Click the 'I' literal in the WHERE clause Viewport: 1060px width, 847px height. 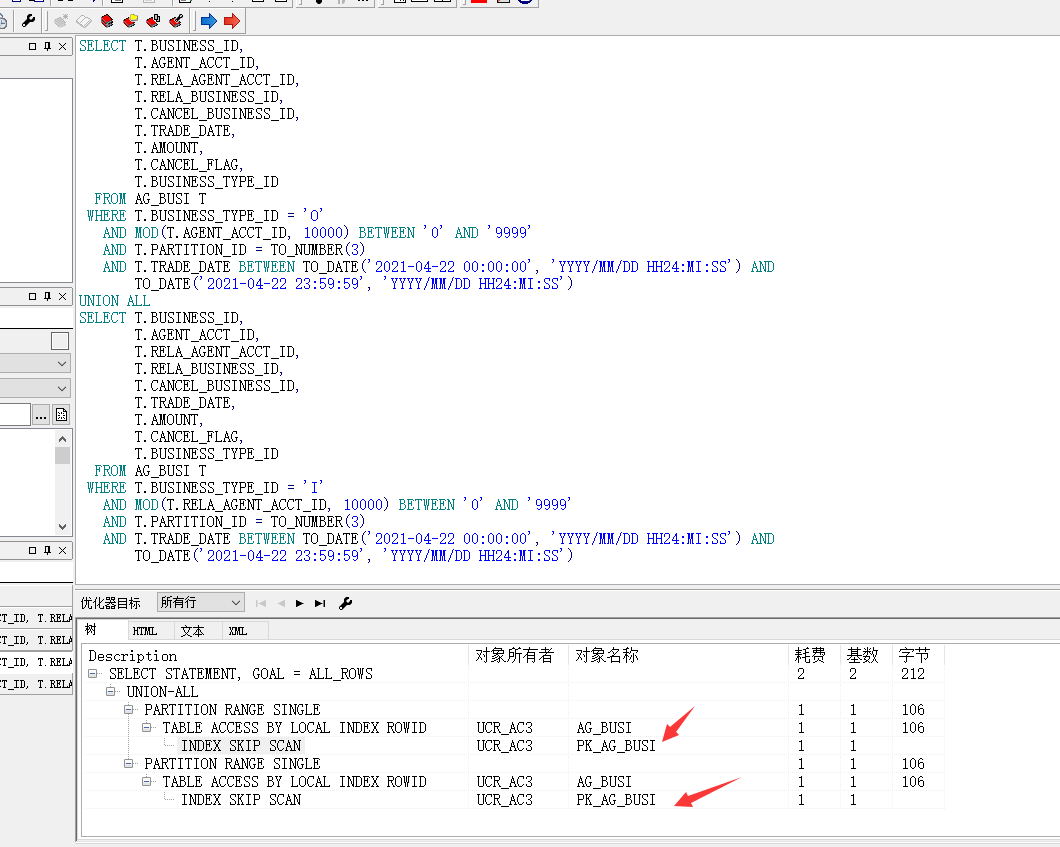(x=312, y=487)
